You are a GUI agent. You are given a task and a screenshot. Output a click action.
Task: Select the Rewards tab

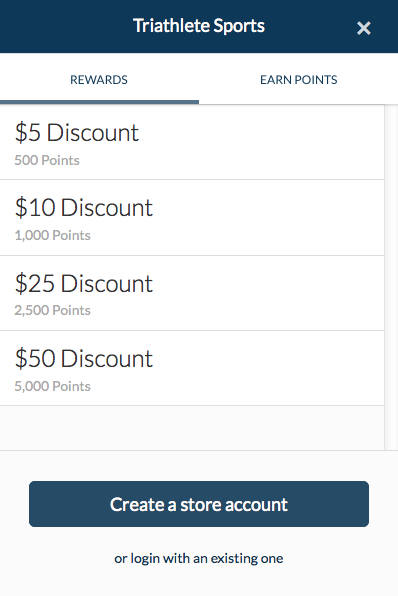(x=99, y=79)
